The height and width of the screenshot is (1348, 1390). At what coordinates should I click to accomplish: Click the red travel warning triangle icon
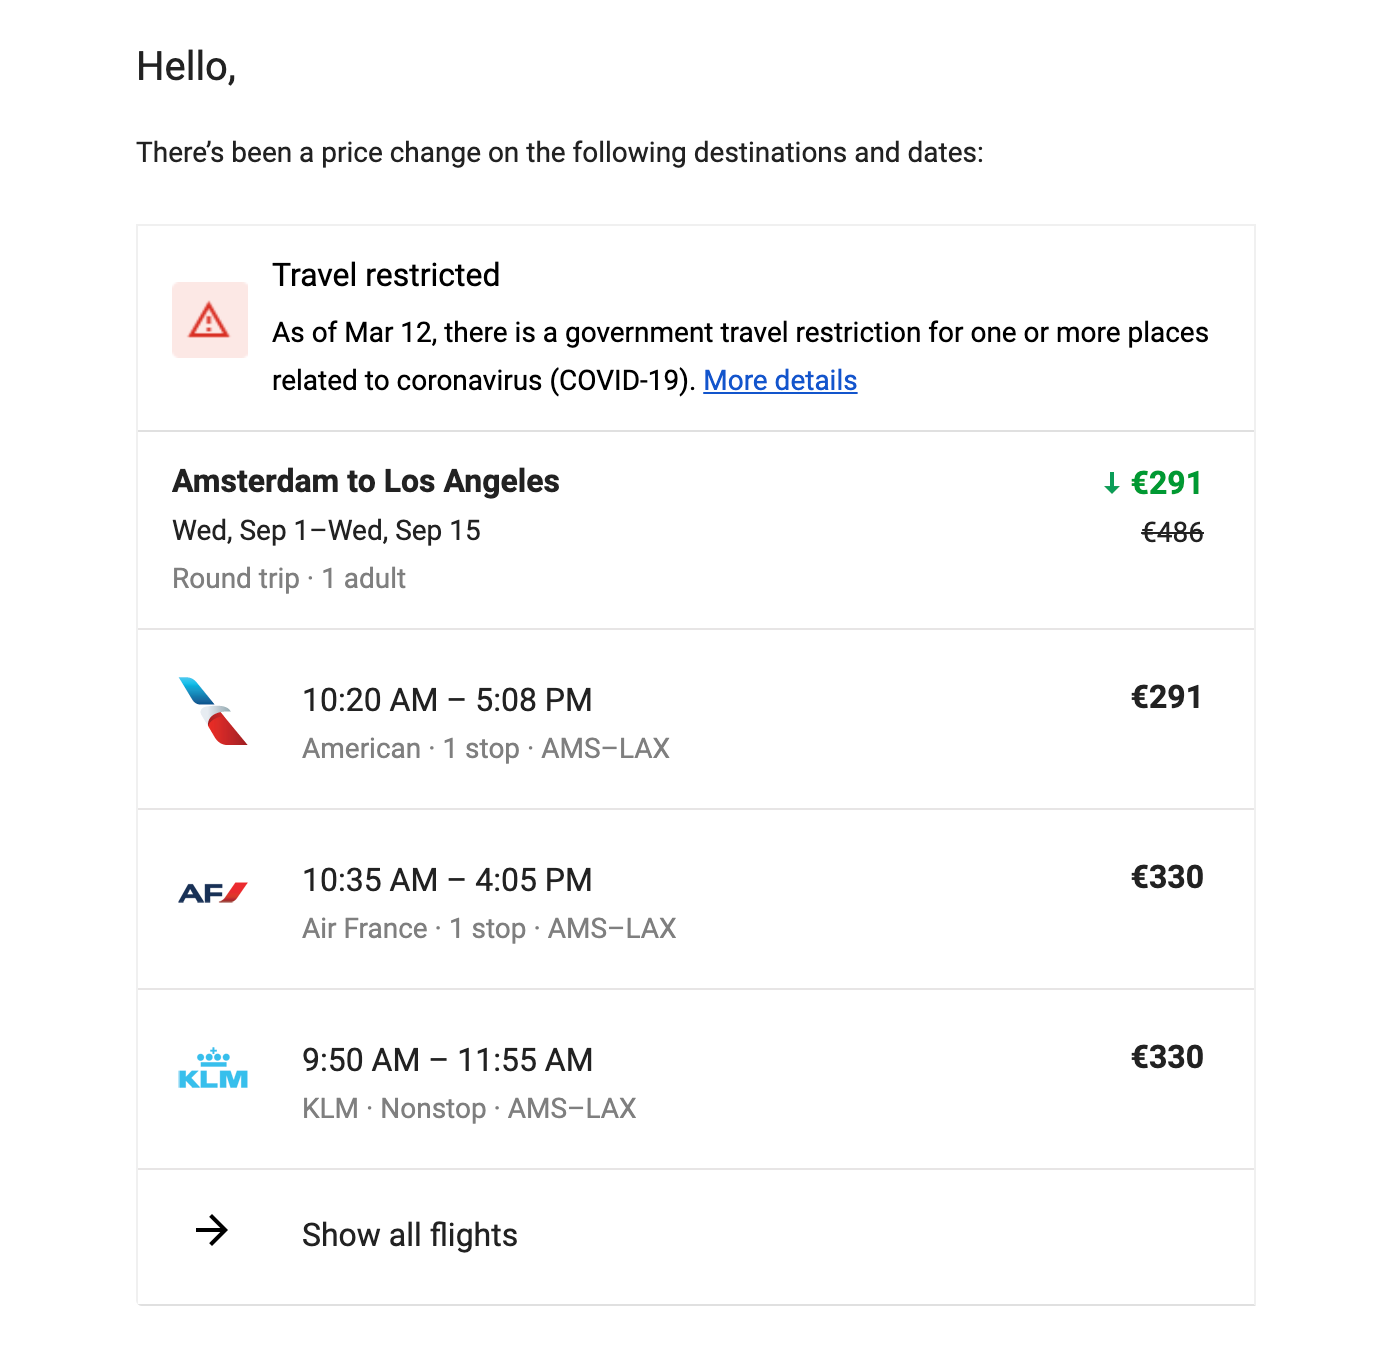pyautogui.click(x=209, y=320)
